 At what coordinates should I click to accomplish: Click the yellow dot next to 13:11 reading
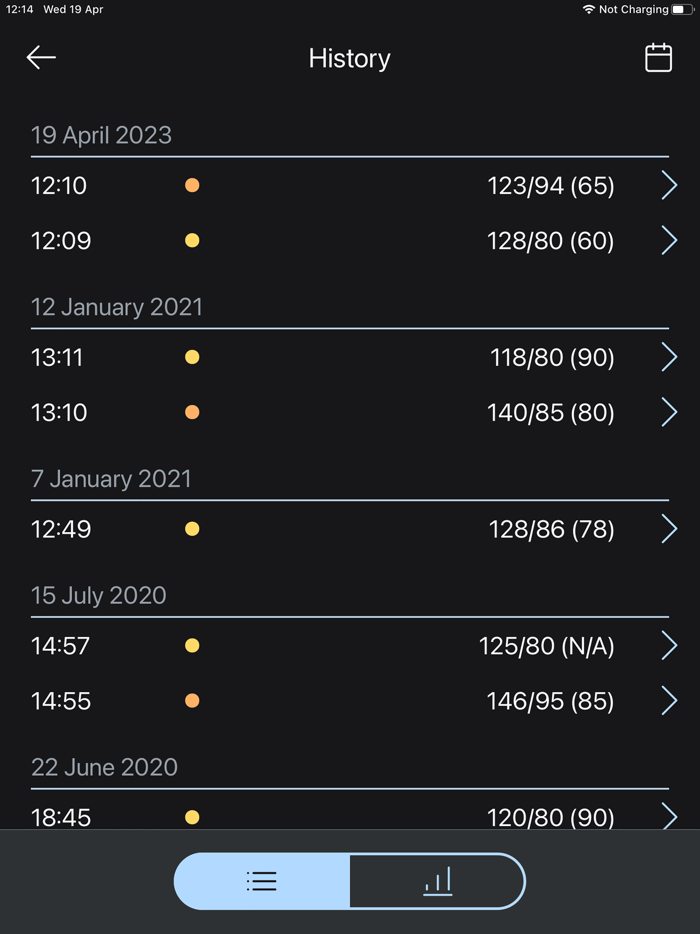click(x=192, y=357)
